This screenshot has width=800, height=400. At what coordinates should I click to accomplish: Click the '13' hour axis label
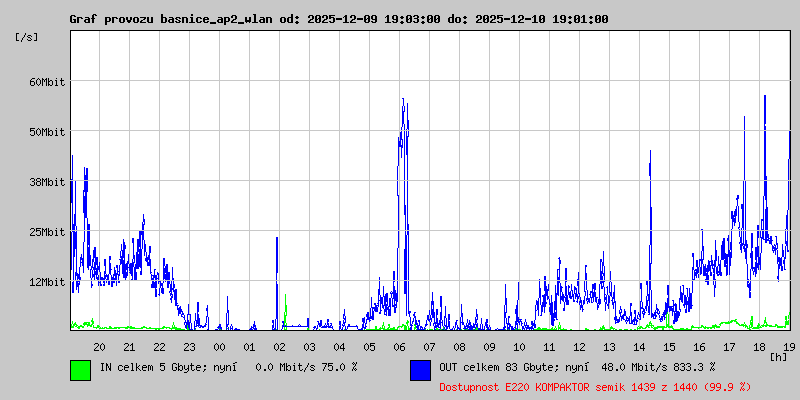[x=610, y=347]
